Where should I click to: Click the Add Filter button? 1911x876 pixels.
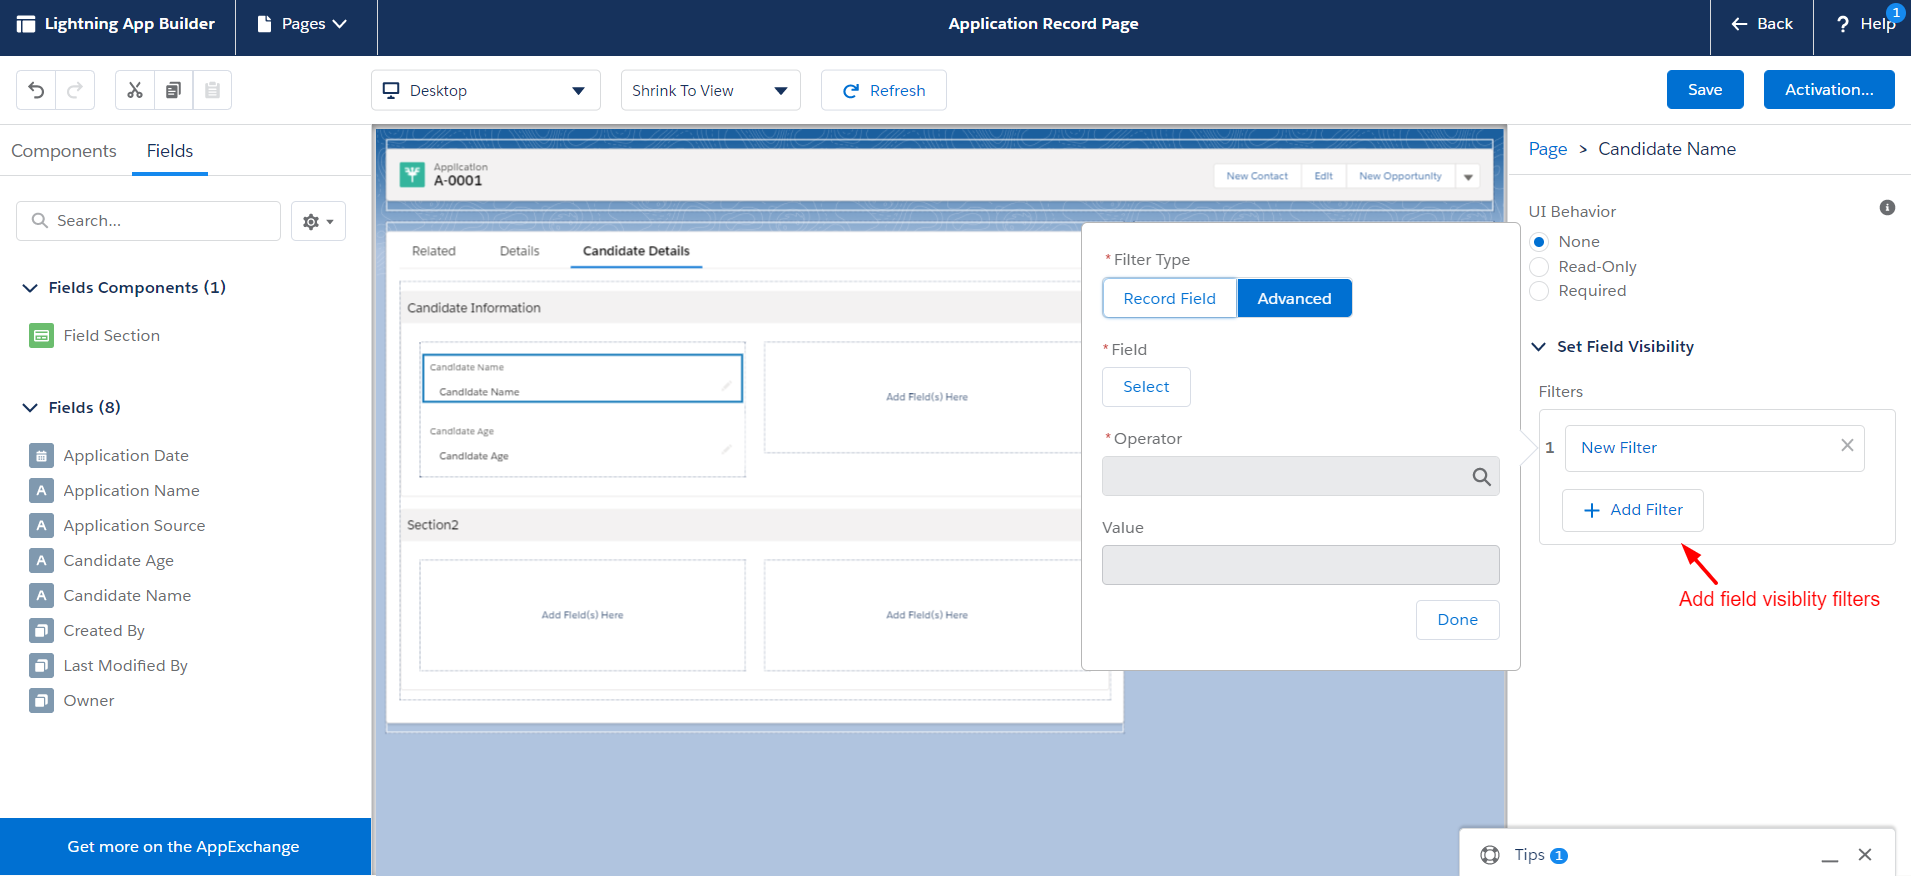(1633, 510)
